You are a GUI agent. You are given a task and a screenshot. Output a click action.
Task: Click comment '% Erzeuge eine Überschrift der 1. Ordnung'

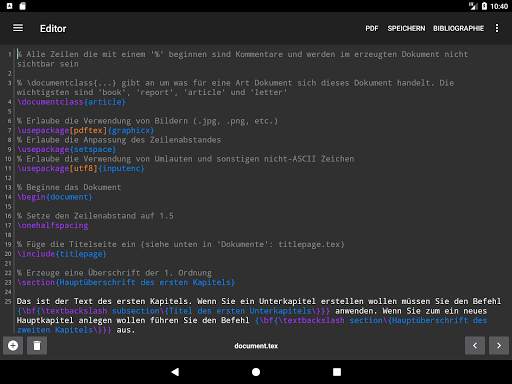coord(114,273)
